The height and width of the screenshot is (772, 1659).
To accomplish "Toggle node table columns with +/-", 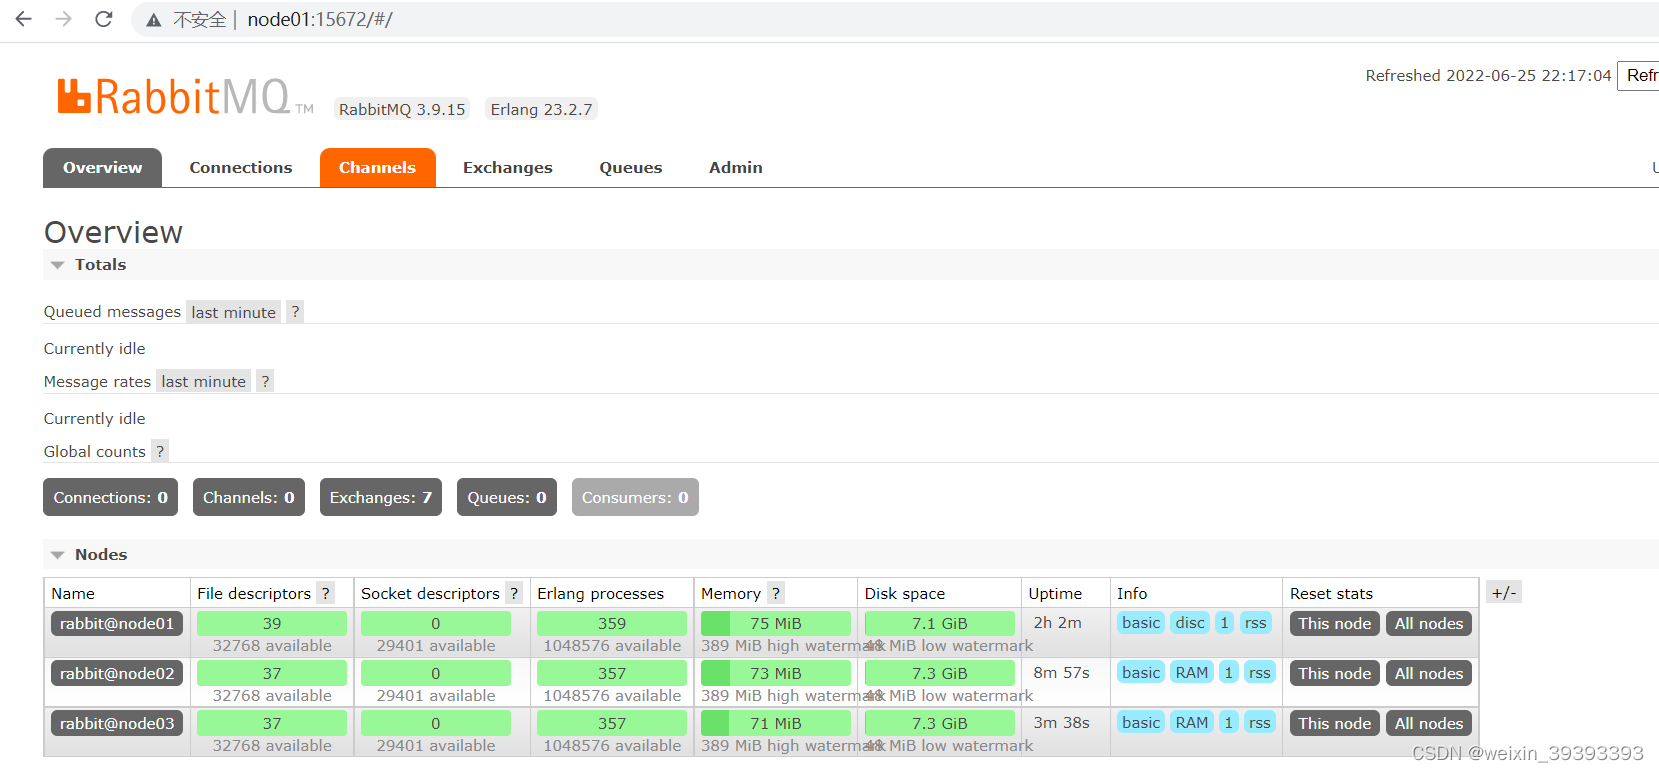I will 1504,593.
